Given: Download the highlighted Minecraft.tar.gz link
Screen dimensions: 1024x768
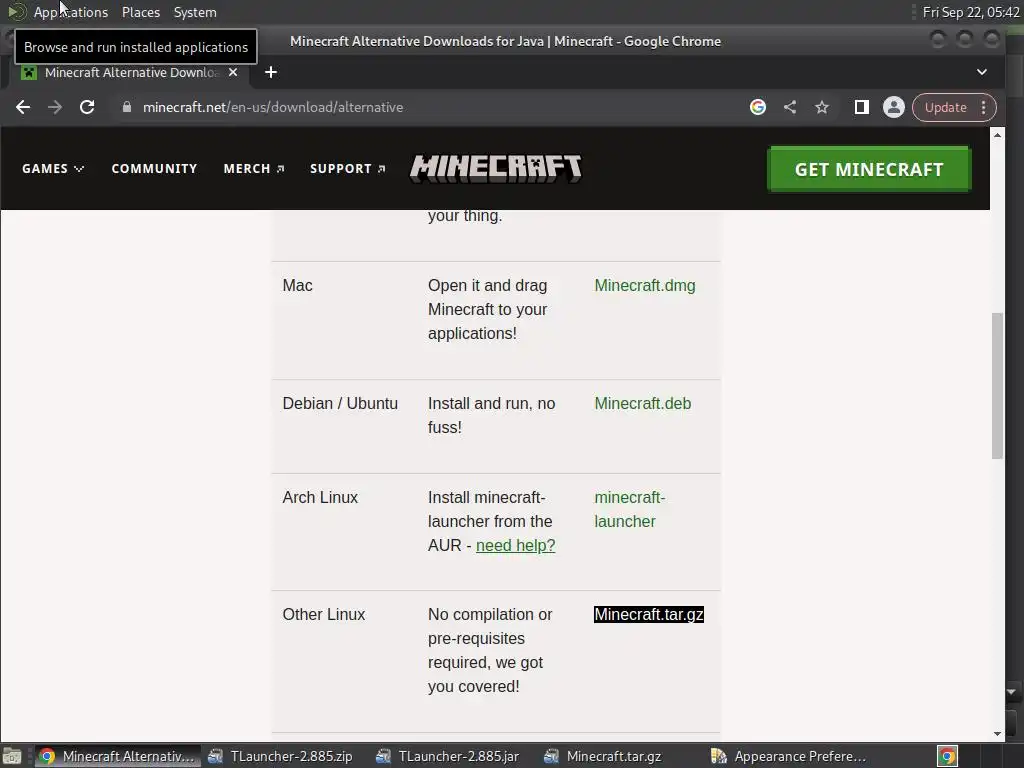Looking at the screenshot, I should pos(648,615).
